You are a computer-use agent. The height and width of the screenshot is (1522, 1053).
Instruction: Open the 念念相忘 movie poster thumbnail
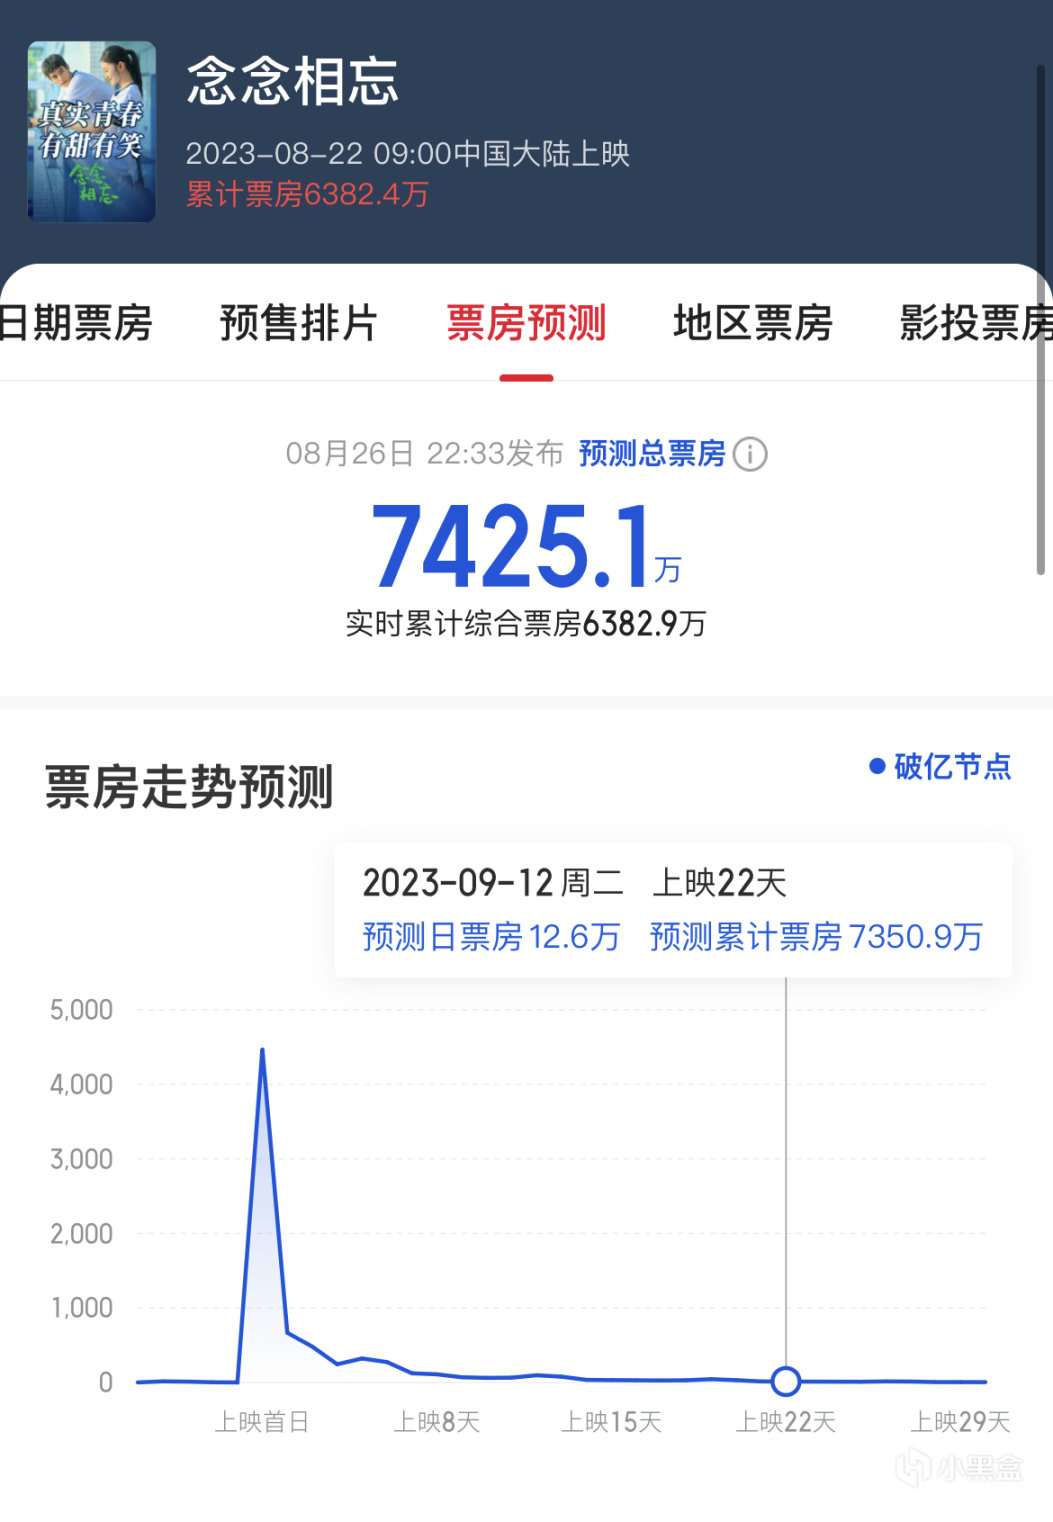[x=92, y=131]
